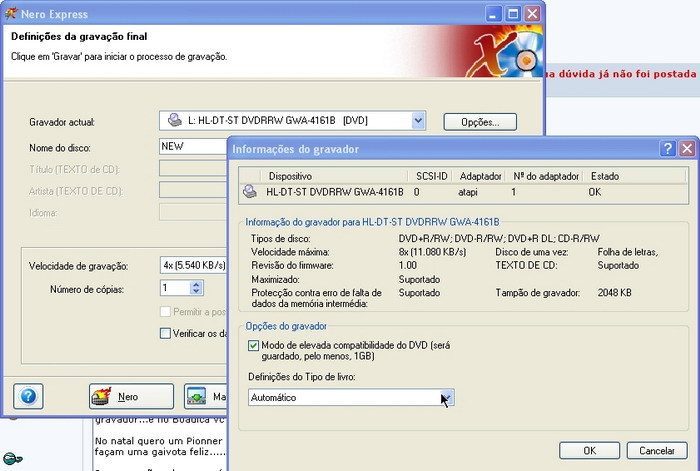This screenshot has height=471, width=700.
Task: Close the Nero Express window
Action: (532, 14)
